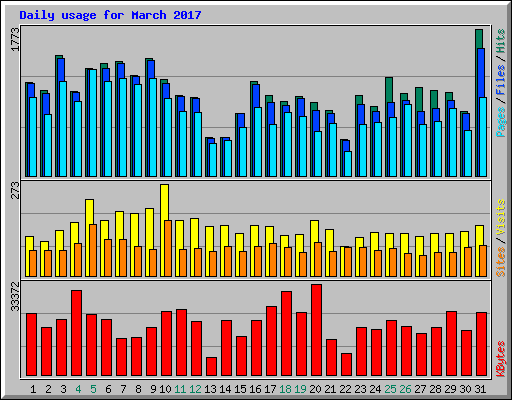Click the orange Sites legend label
Viewport: 512px width, 400px height.
[x=501, y=262]
